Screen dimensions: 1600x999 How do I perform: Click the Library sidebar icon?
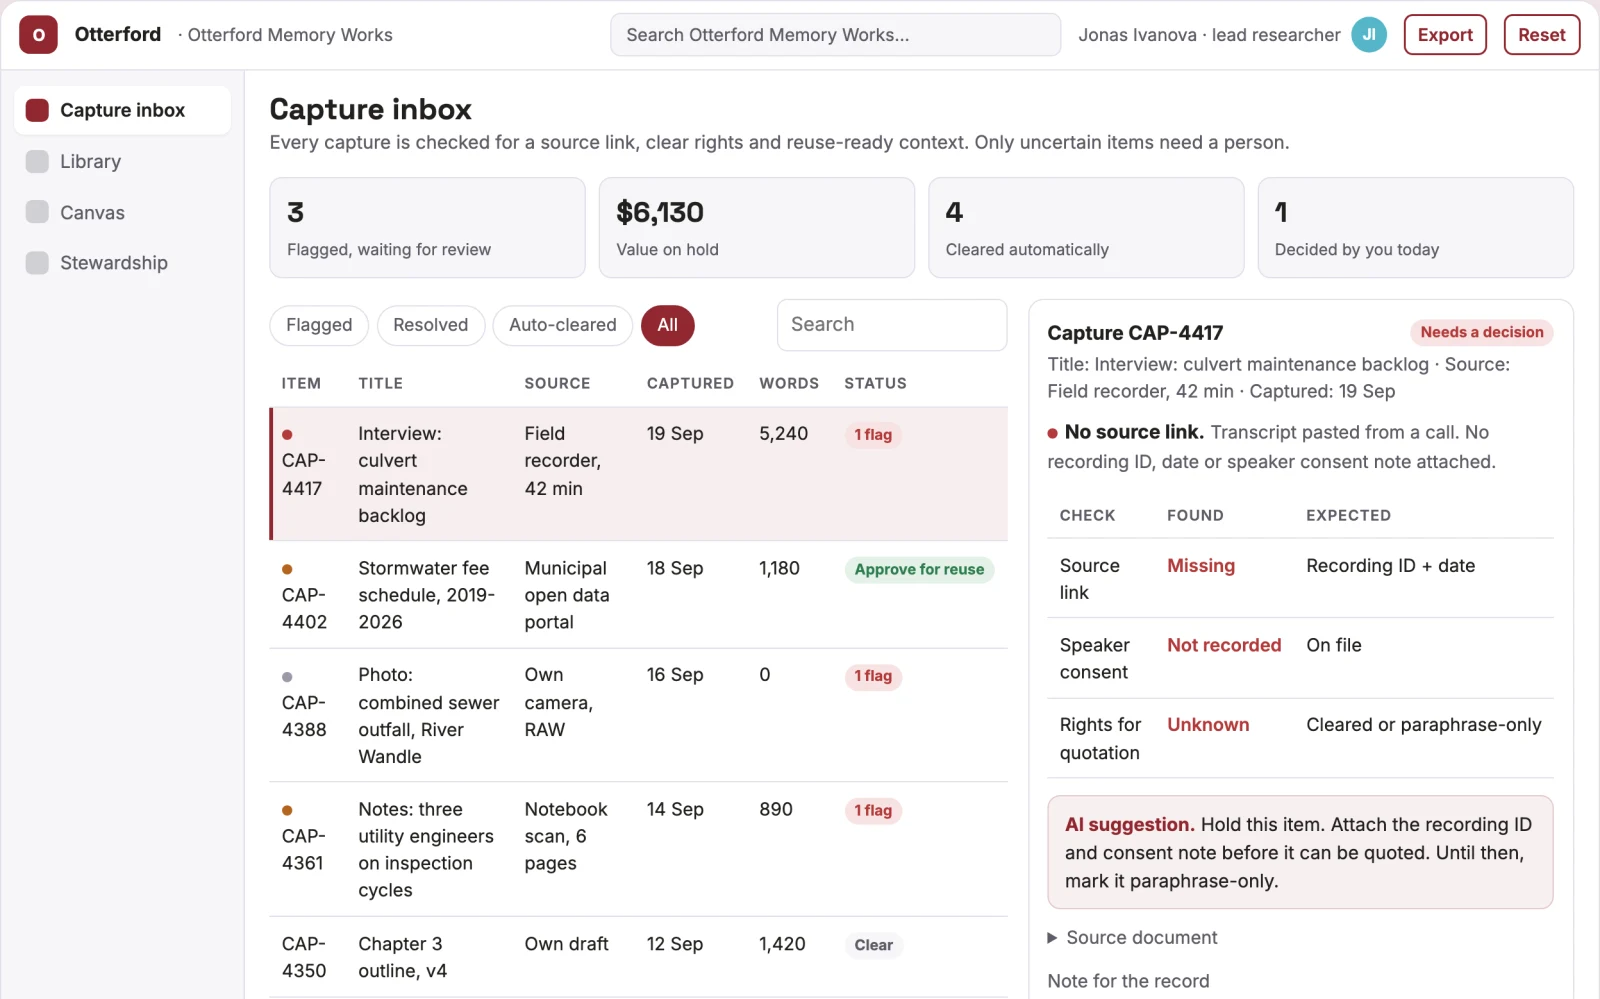coord(37,161)
